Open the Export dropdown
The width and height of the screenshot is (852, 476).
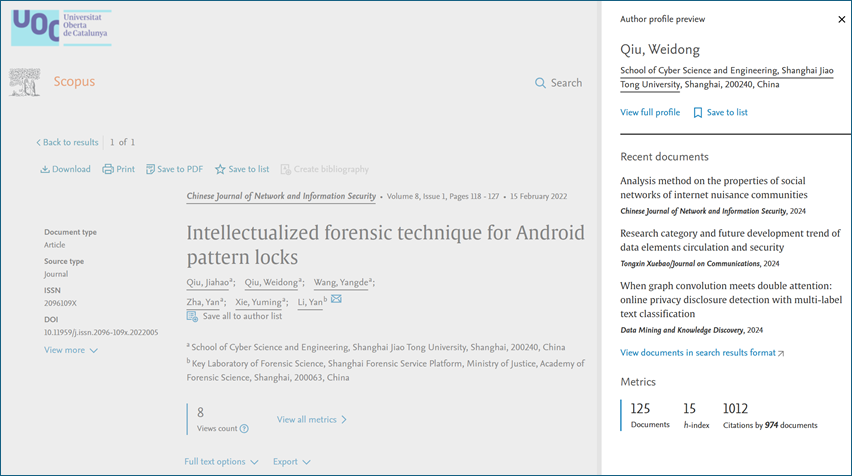point(291,462)
